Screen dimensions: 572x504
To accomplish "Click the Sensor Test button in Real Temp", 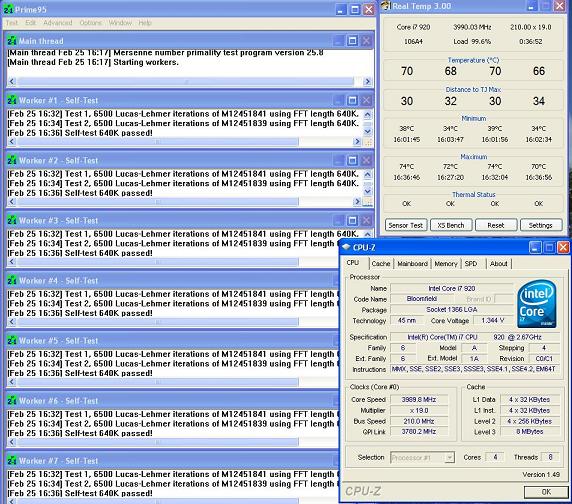I will click(x=405, y=225).
